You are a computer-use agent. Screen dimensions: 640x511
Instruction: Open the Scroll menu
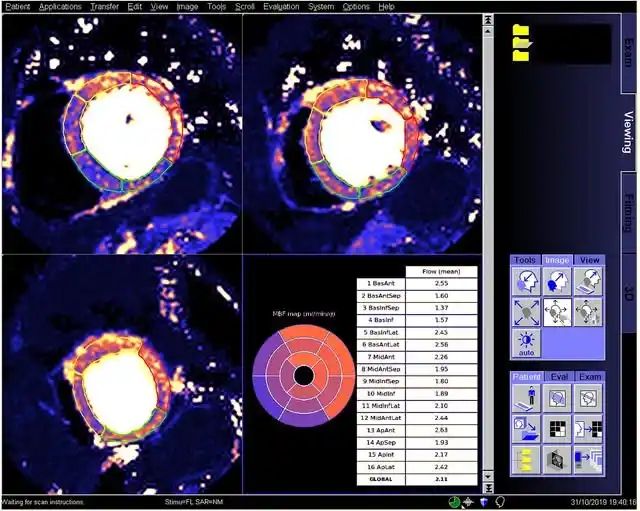pyautogui.click(x=245, y=7)
